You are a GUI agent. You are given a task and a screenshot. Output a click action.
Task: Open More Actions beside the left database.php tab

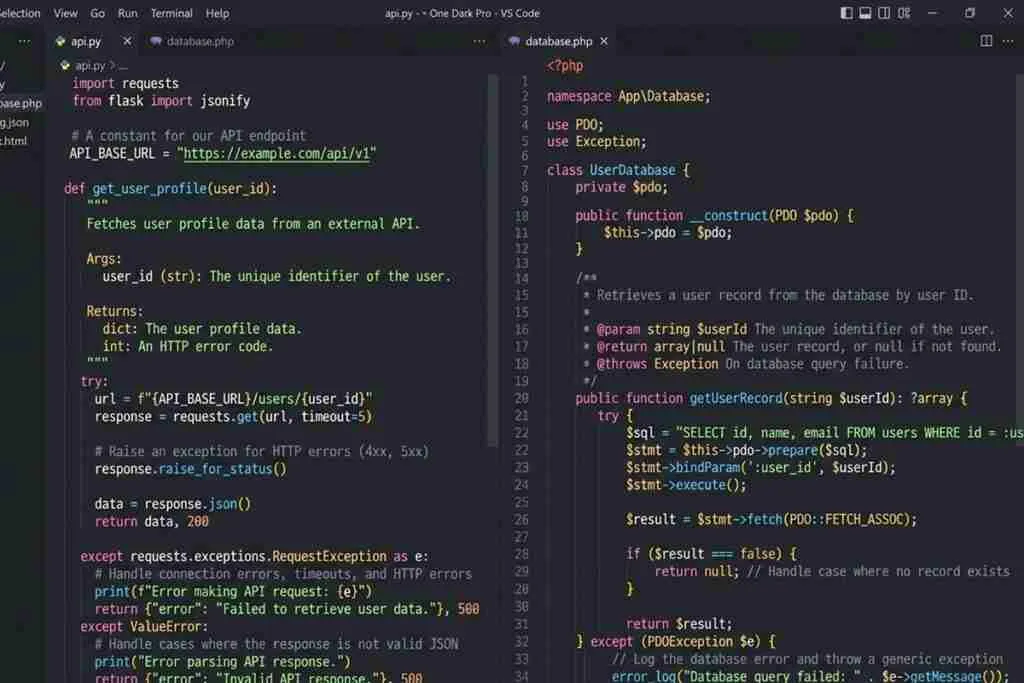(479, 41)
